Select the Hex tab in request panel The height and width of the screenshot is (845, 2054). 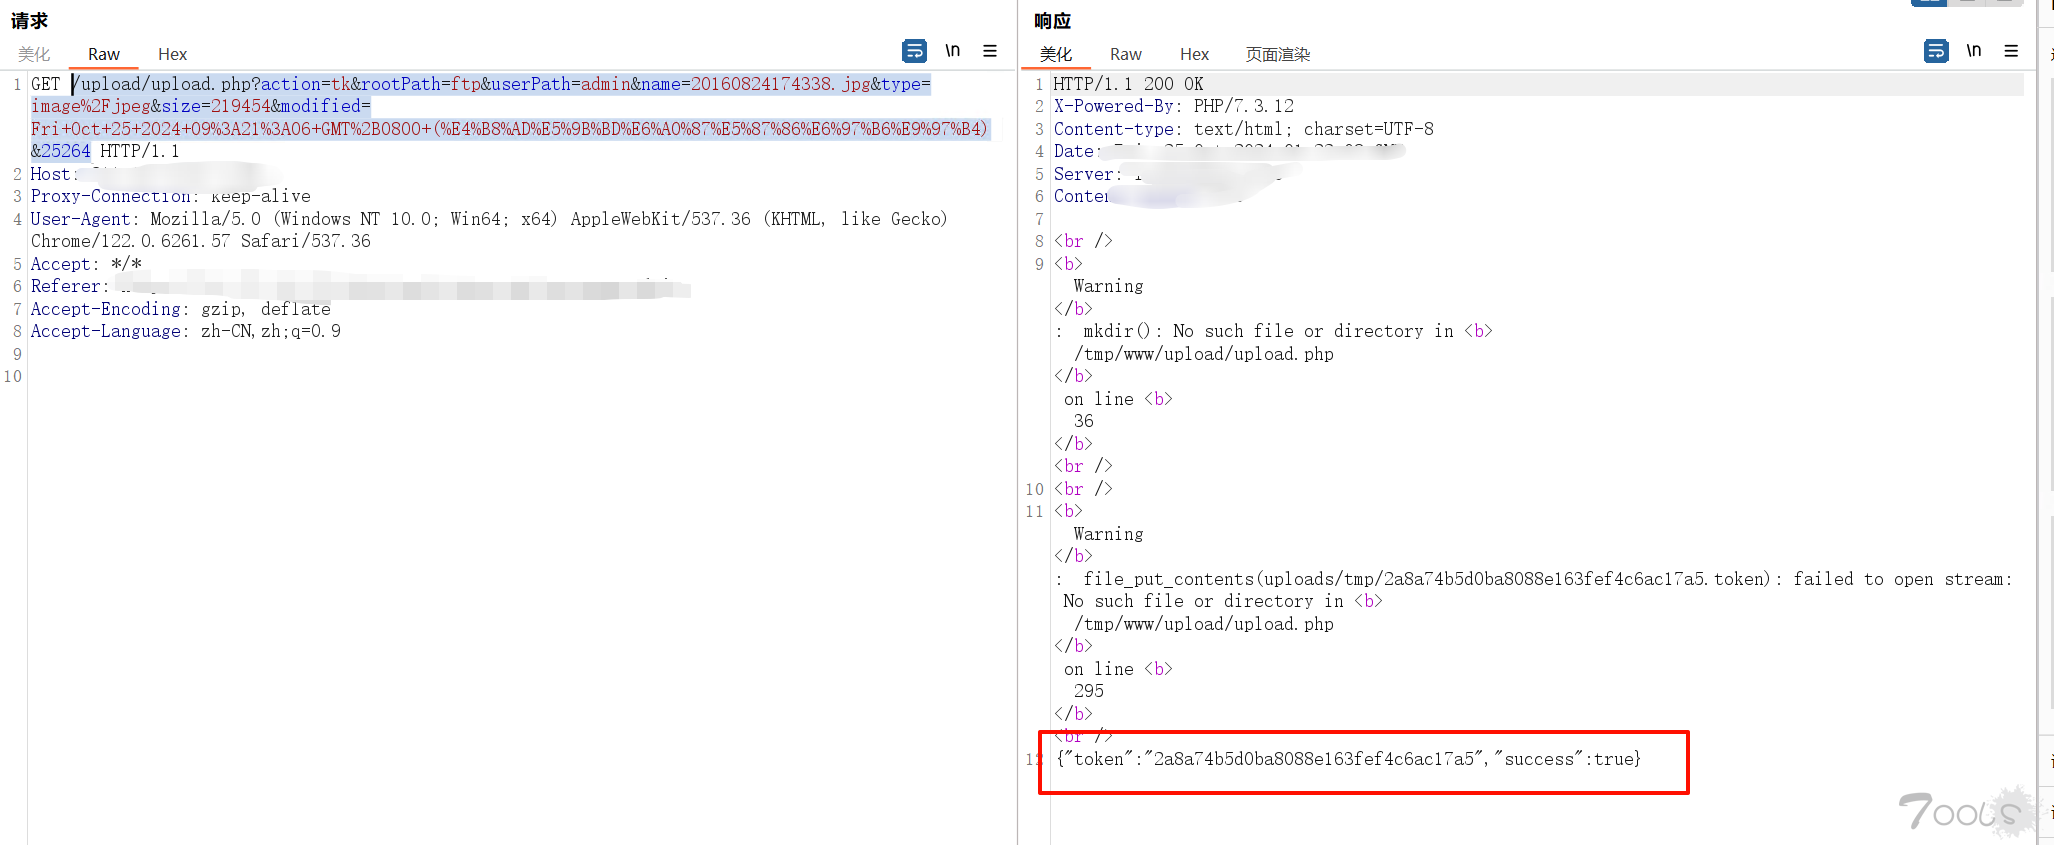[172, 54]
